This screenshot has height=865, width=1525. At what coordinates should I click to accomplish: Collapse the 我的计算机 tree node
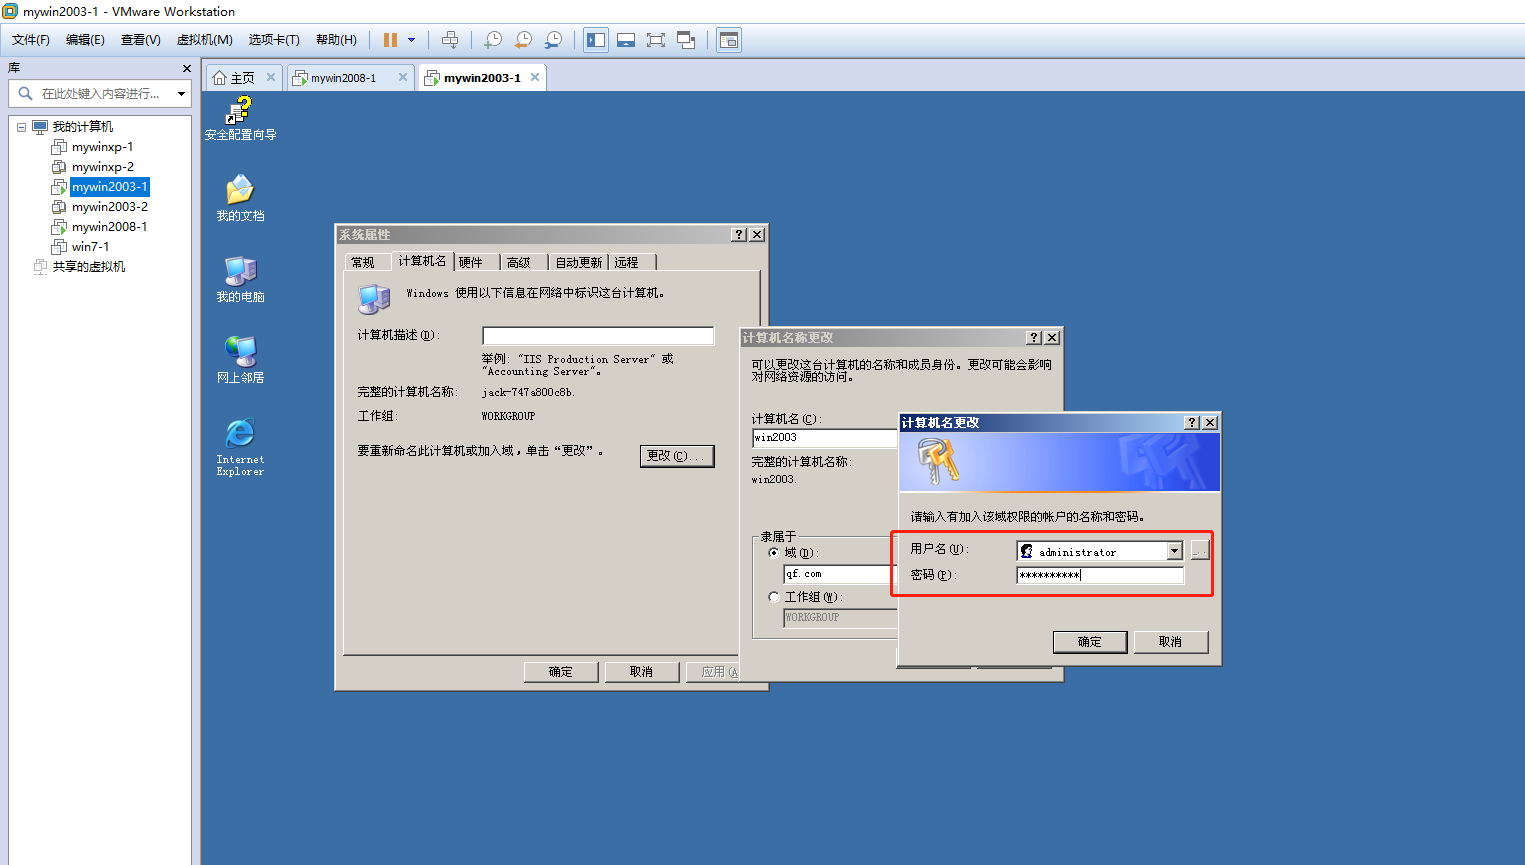21,127
